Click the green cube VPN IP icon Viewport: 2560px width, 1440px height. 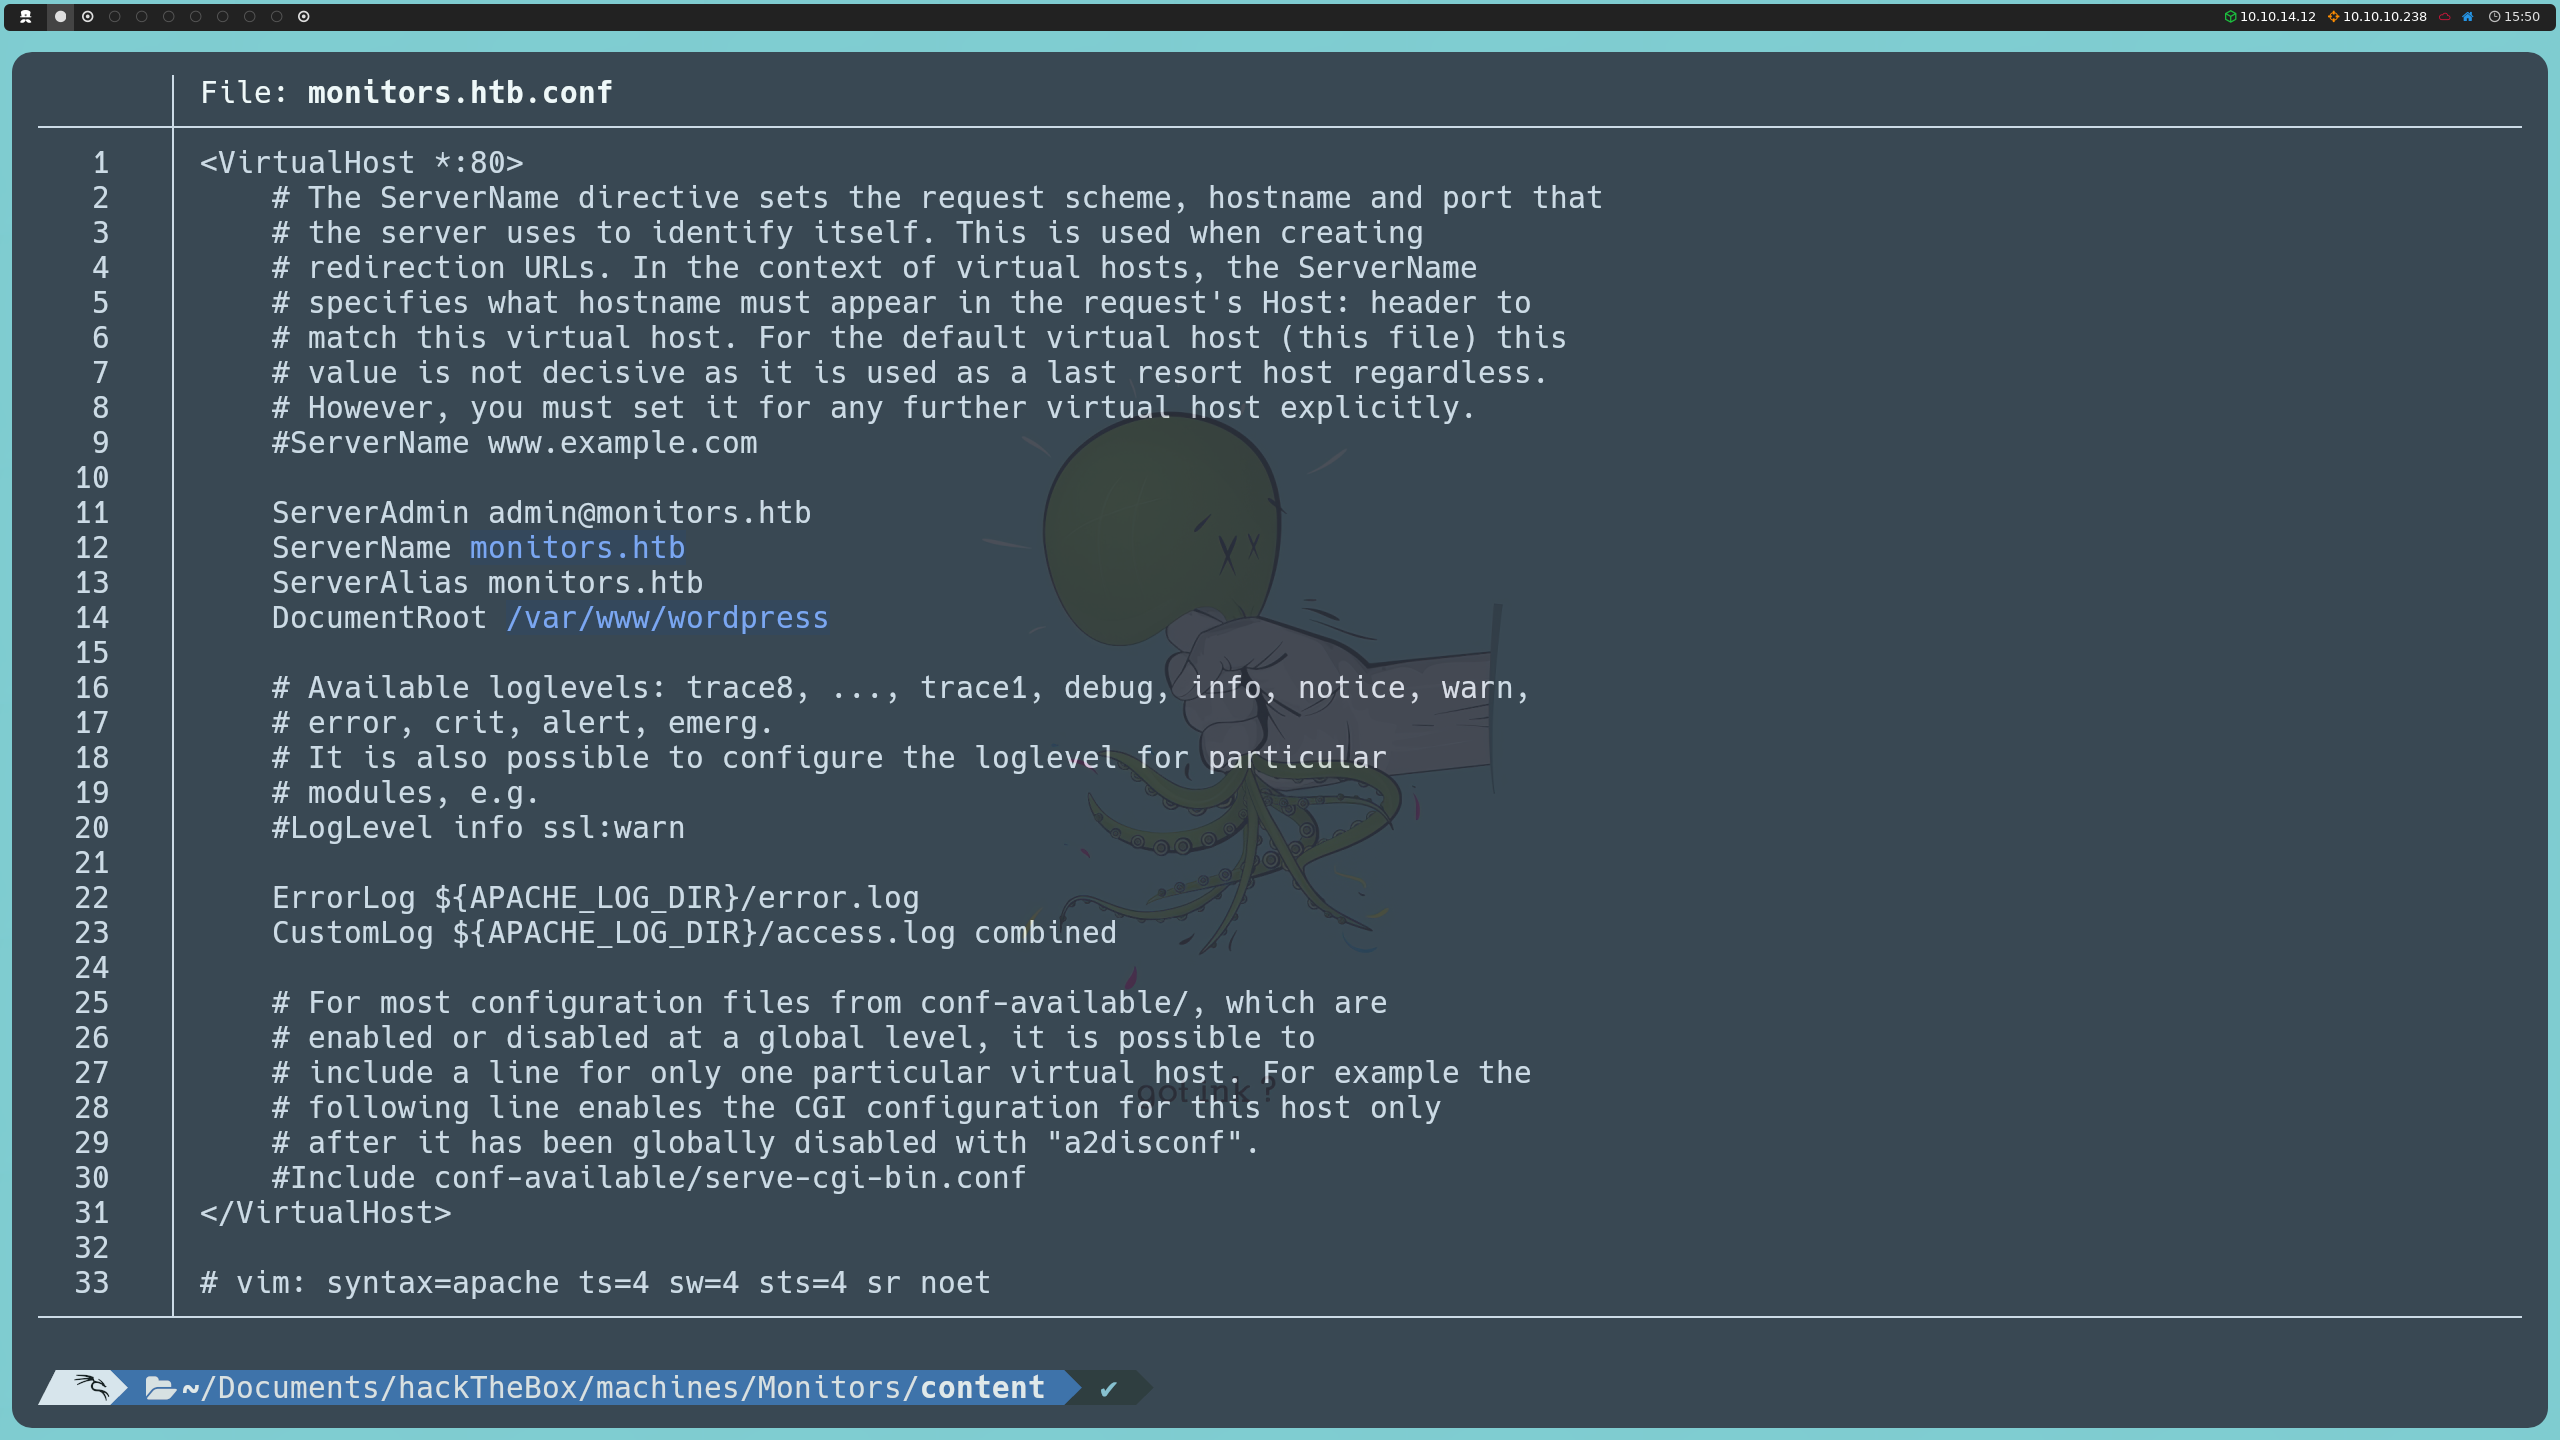[x=2230, y=16]
